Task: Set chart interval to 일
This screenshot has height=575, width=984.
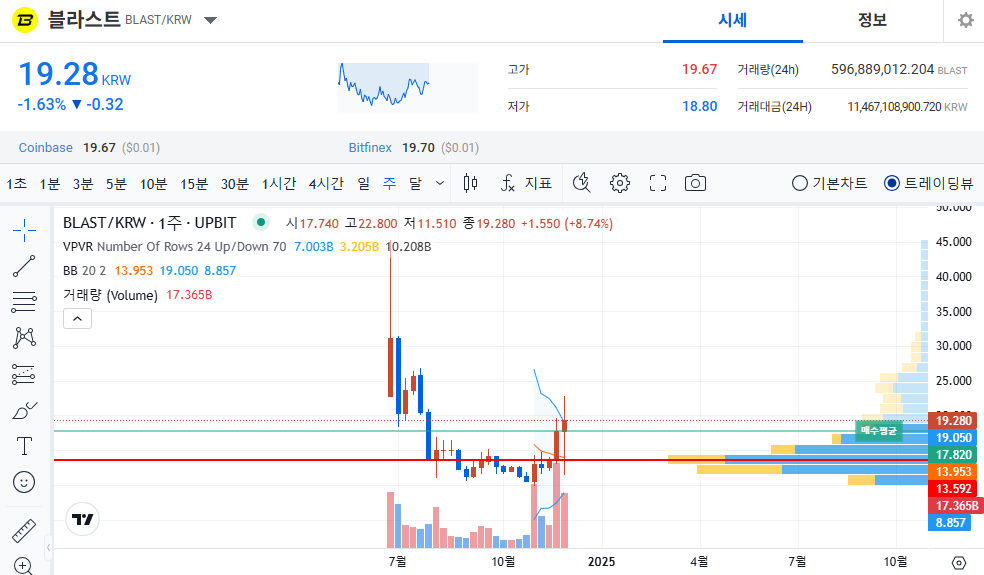Action: [364, 183]
